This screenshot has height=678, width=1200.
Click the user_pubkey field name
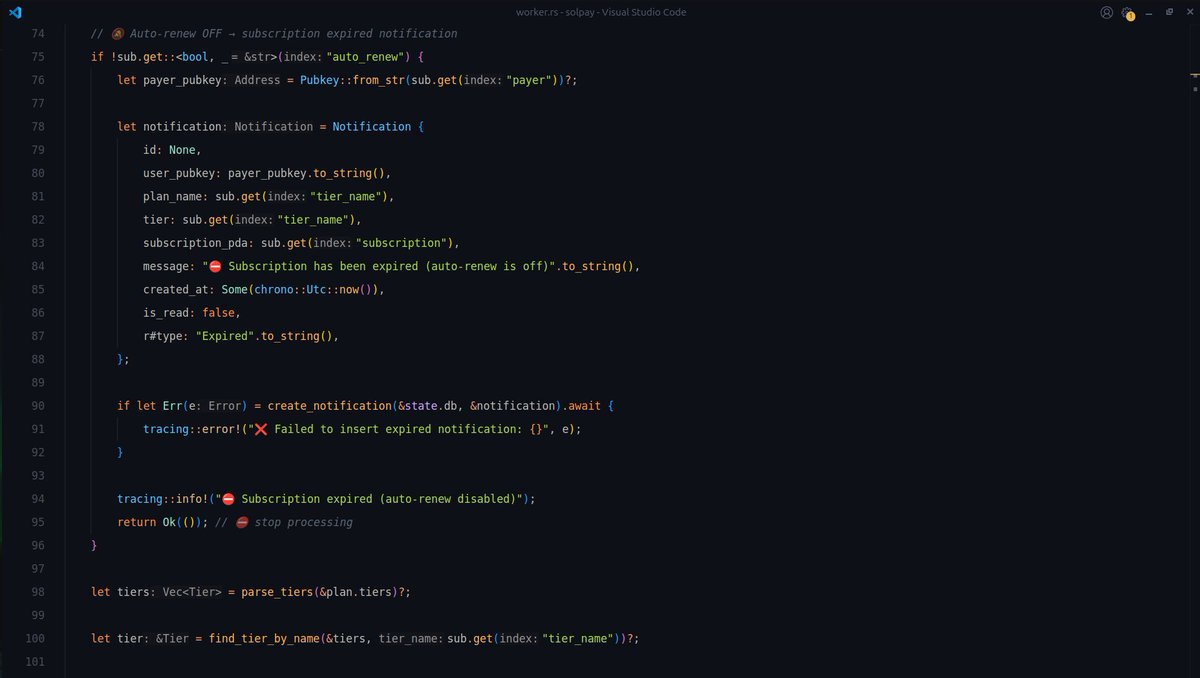(x=179, y=173)
